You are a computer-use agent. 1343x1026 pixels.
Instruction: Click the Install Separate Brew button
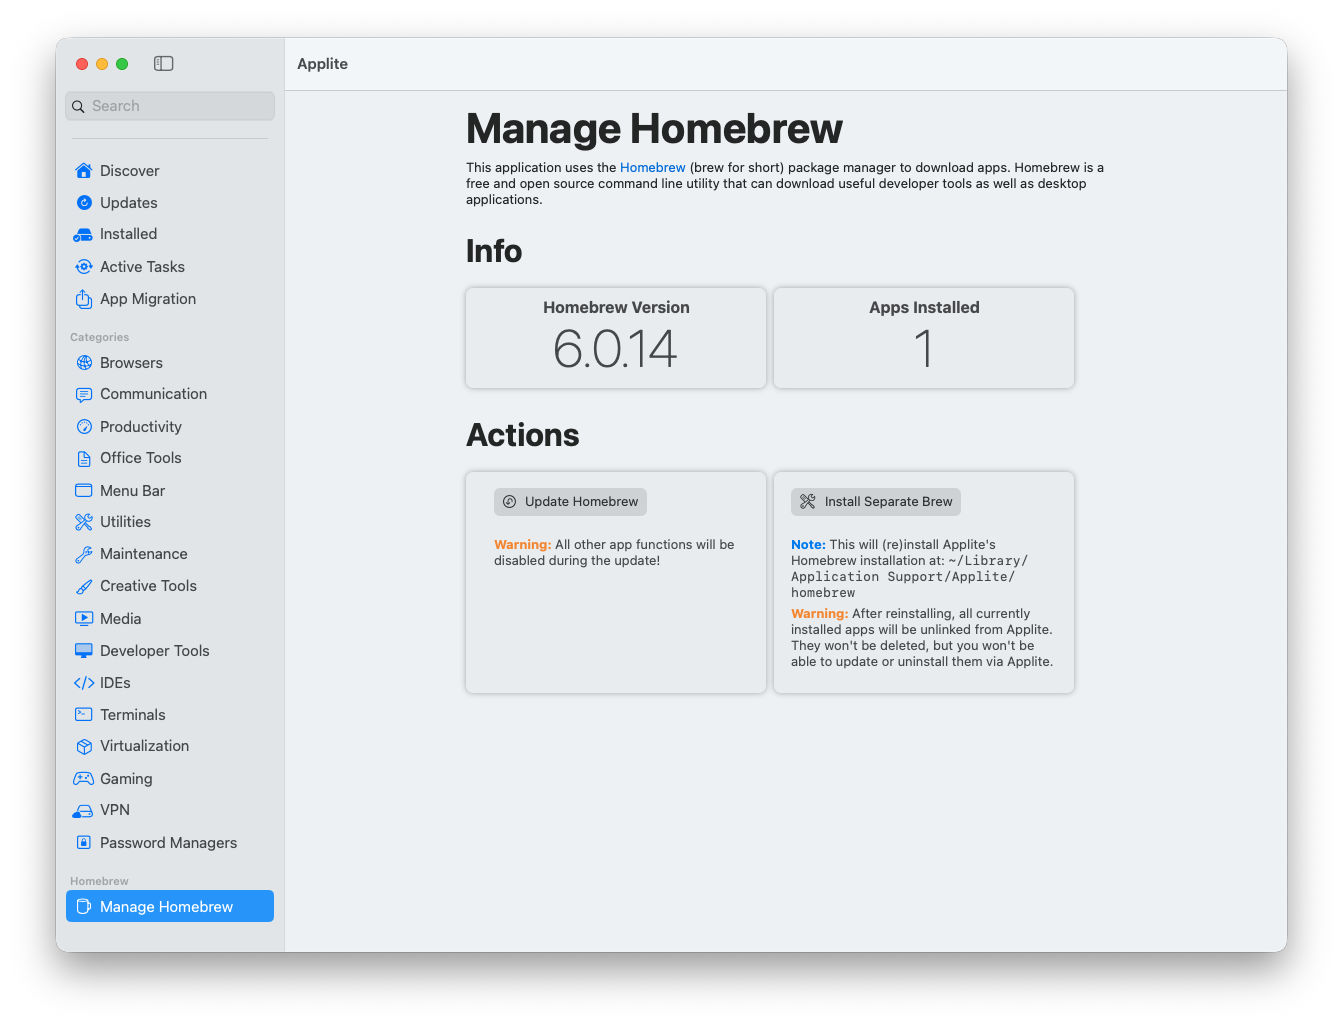(x=876, y=502)
